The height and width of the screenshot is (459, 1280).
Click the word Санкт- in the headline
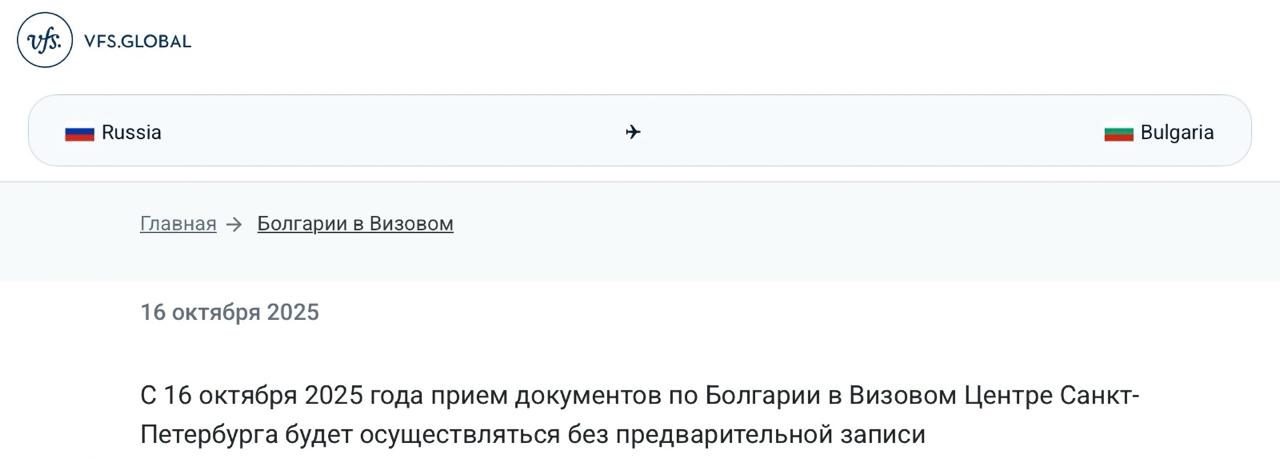point(1101,396)
